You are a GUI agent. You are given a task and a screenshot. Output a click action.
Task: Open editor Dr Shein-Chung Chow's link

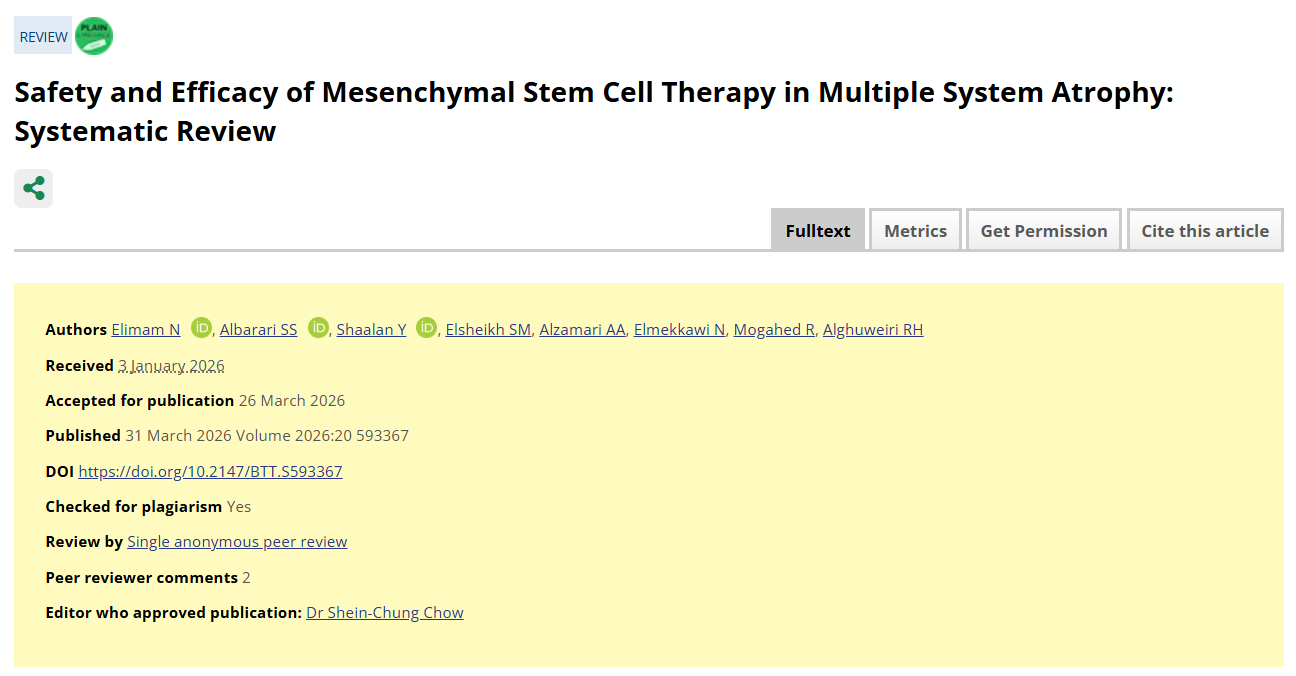pos(385,613)
